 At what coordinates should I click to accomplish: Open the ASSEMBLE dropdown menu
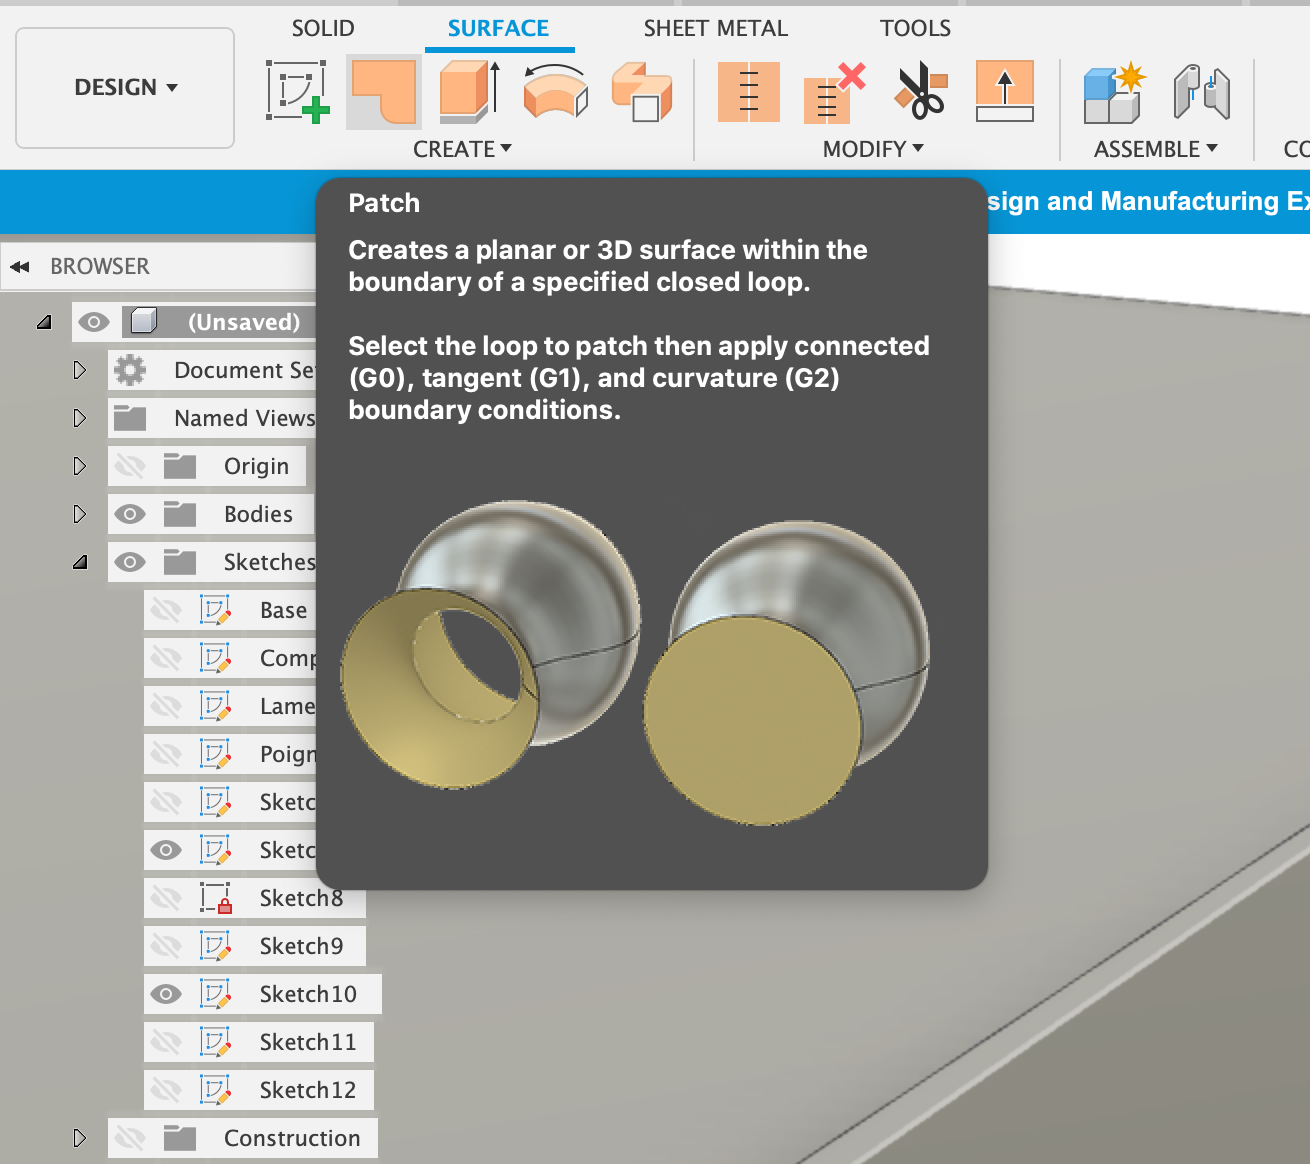click(x=1155, y=149)
